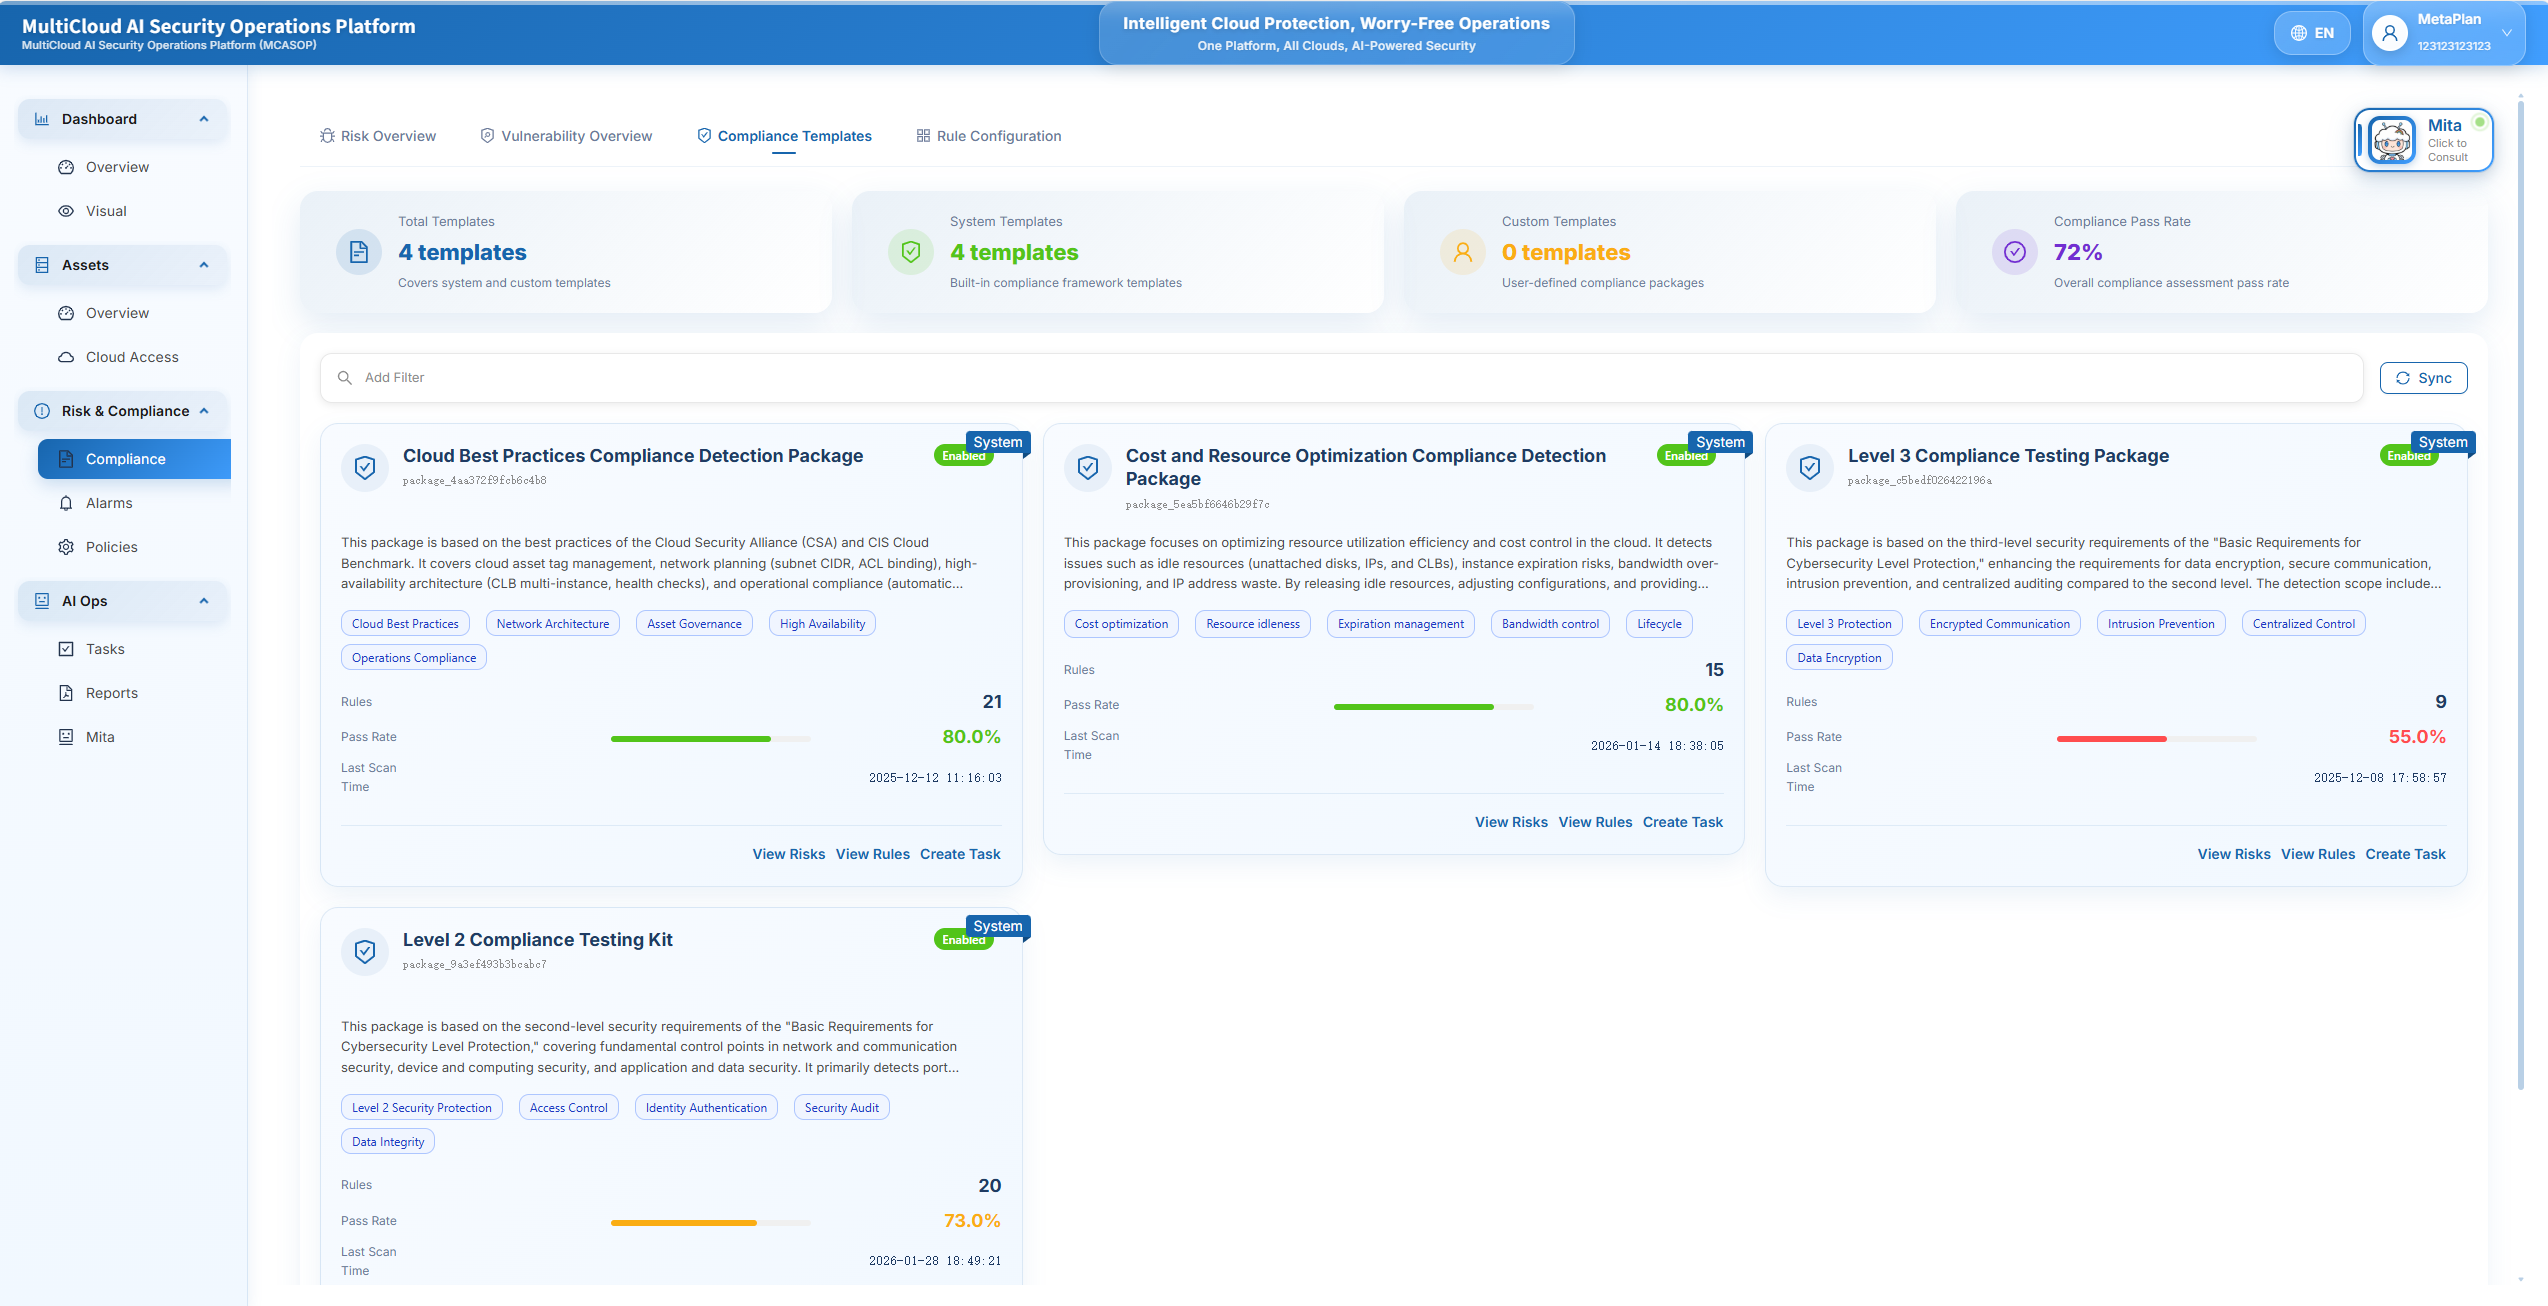
Task: Click the Alarms bell icon in sidebar
Action: click(66, 503)
